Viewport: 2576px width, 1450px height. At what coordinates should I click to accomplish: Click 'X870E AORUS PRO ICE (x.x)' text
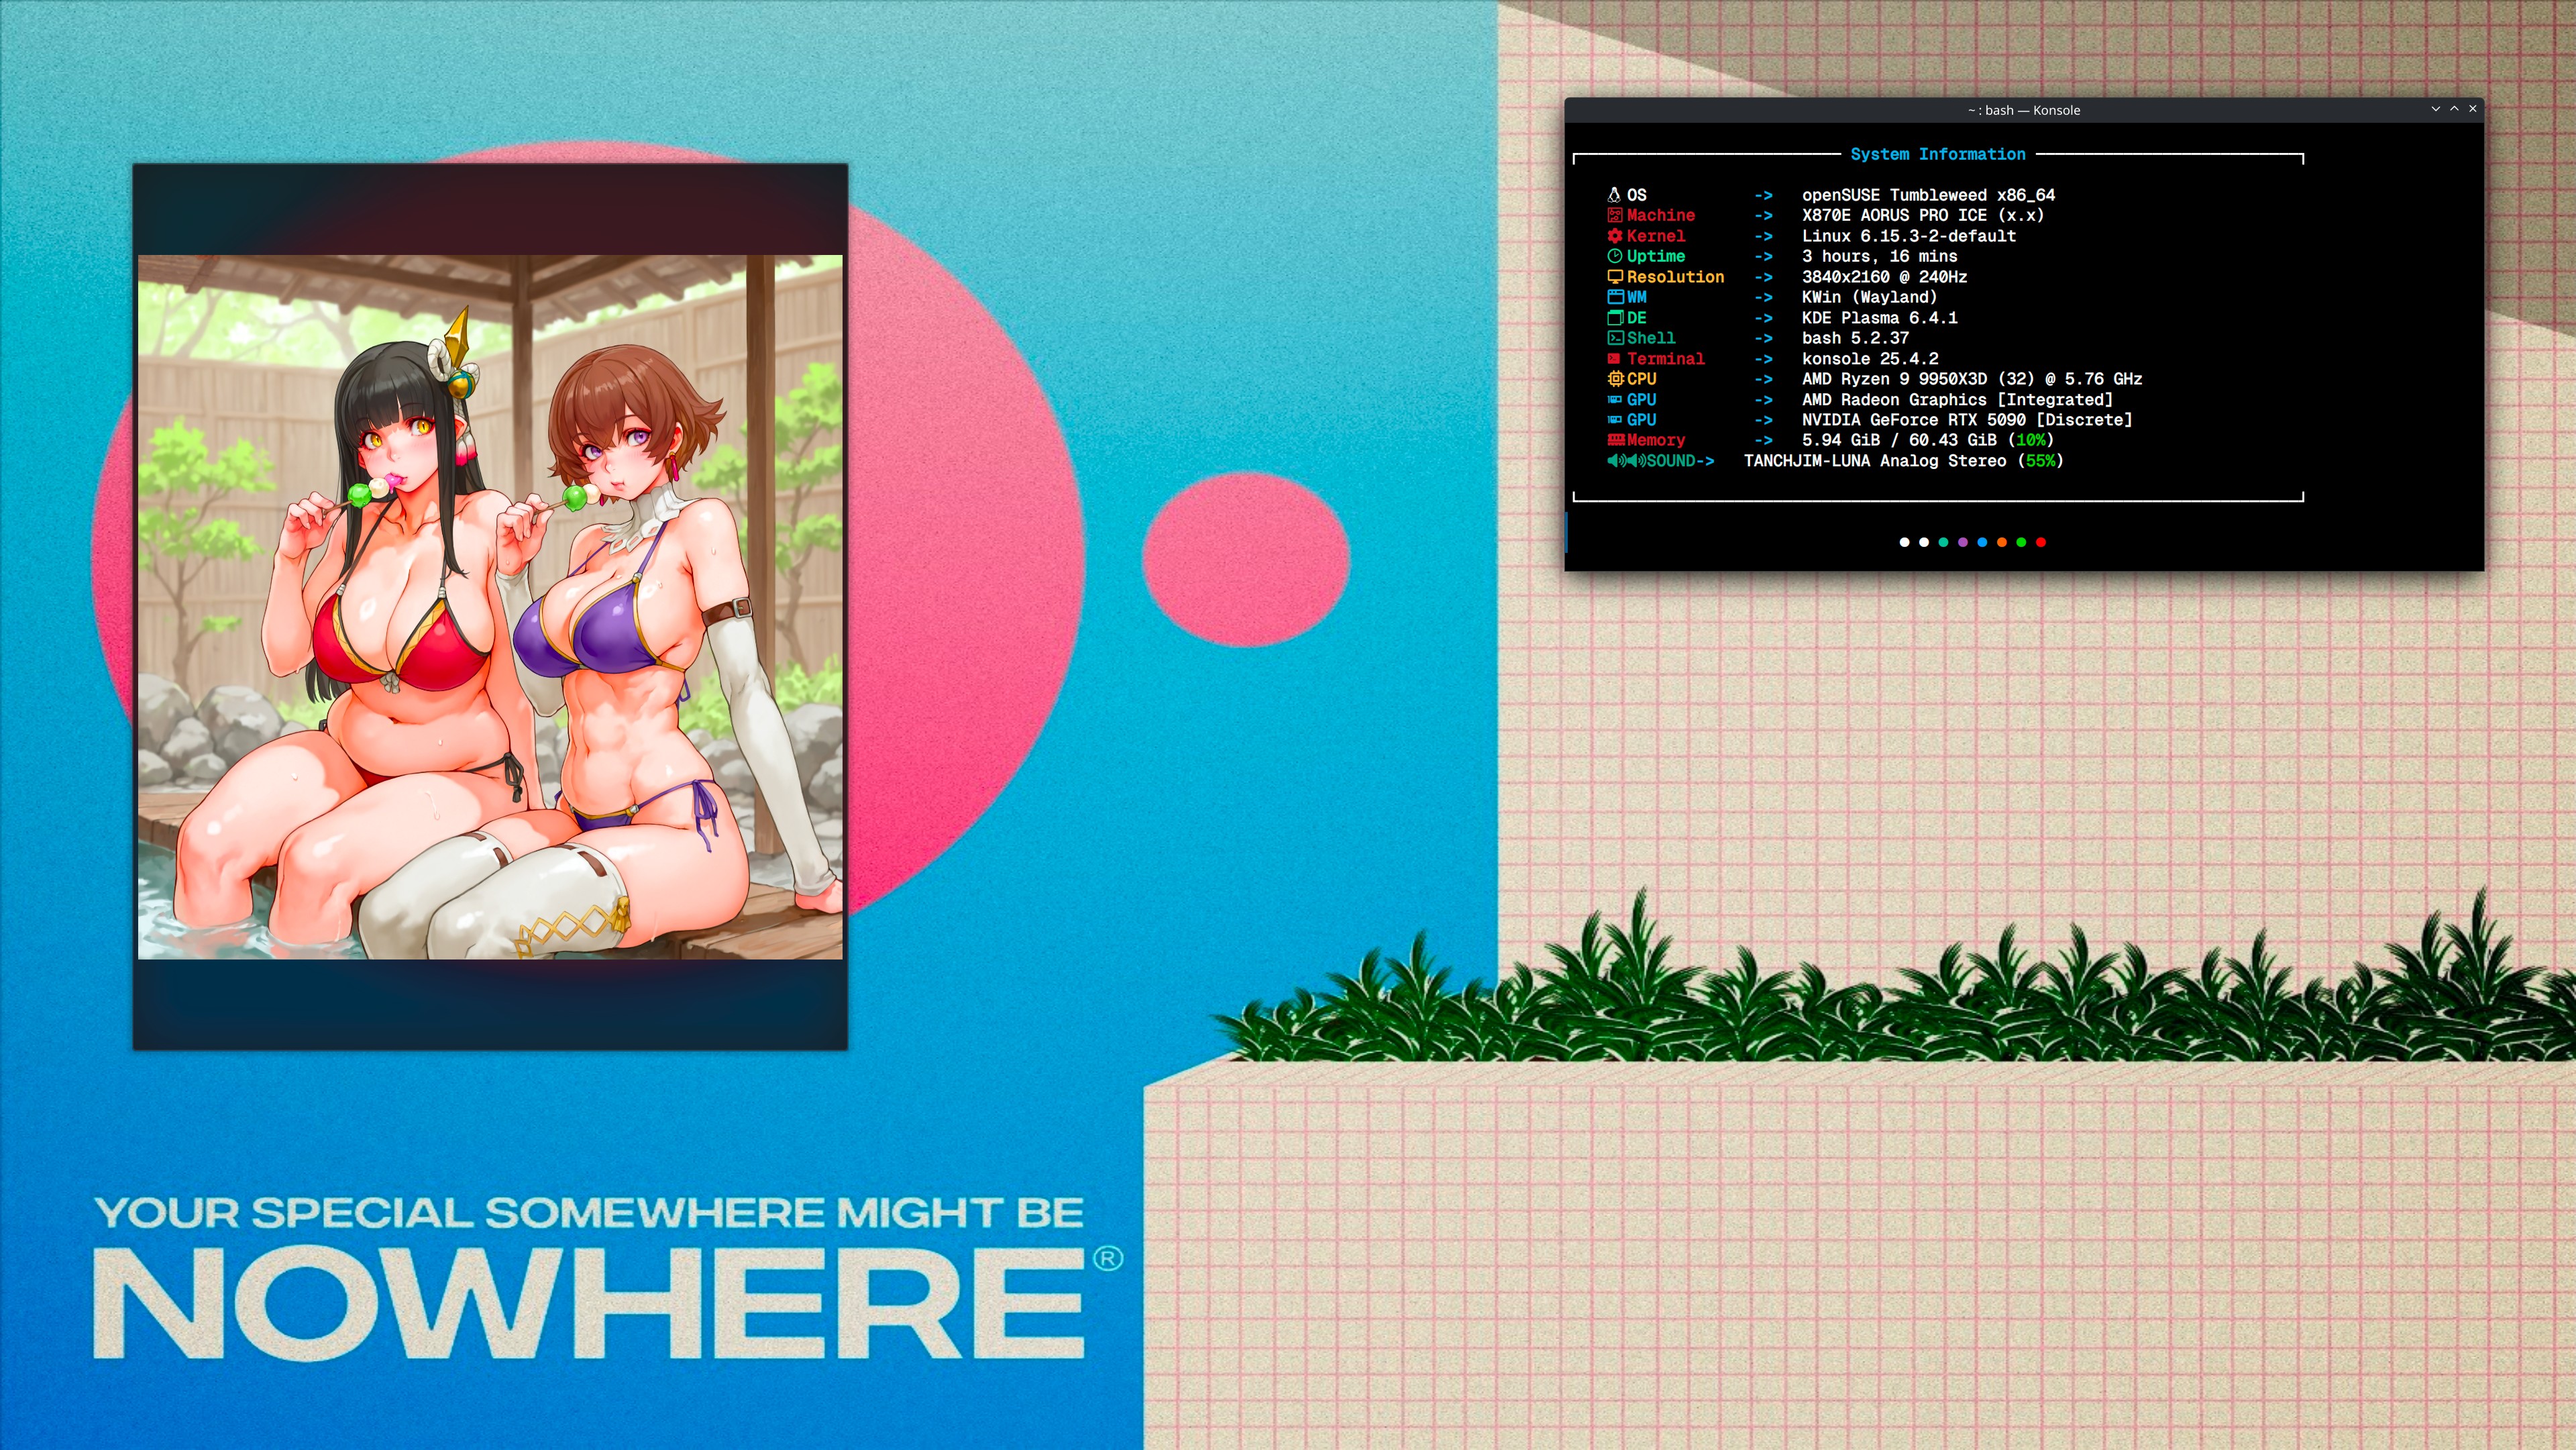1923,215
